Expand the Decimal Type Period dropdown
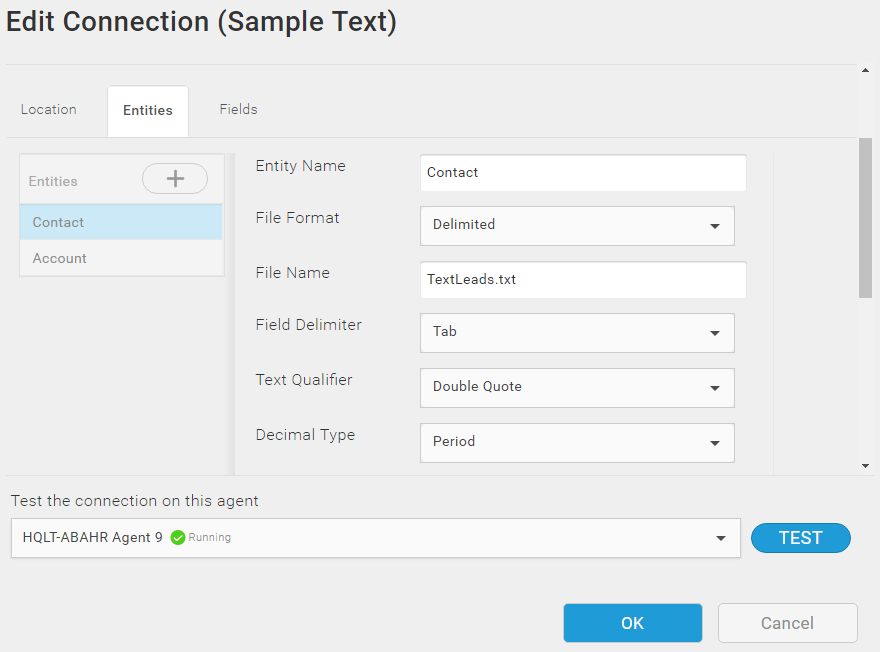 pos(577,443)
